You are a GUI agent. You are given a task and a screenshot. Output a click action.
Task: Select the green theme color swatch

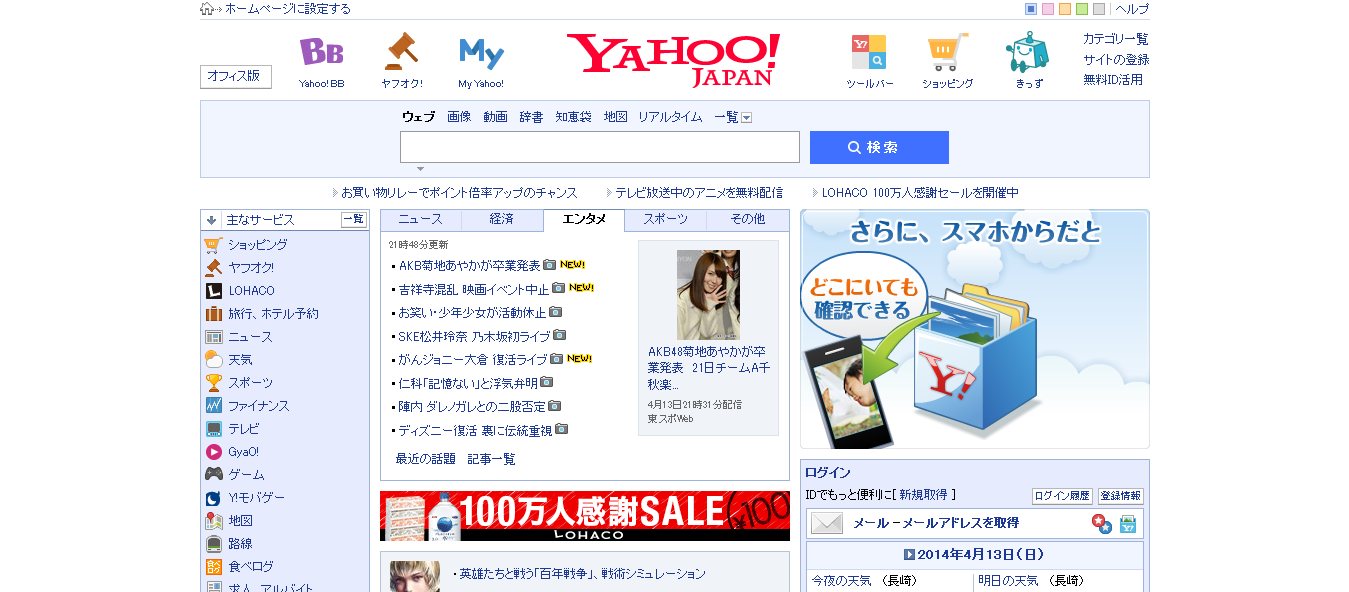tap(1082, 9)
